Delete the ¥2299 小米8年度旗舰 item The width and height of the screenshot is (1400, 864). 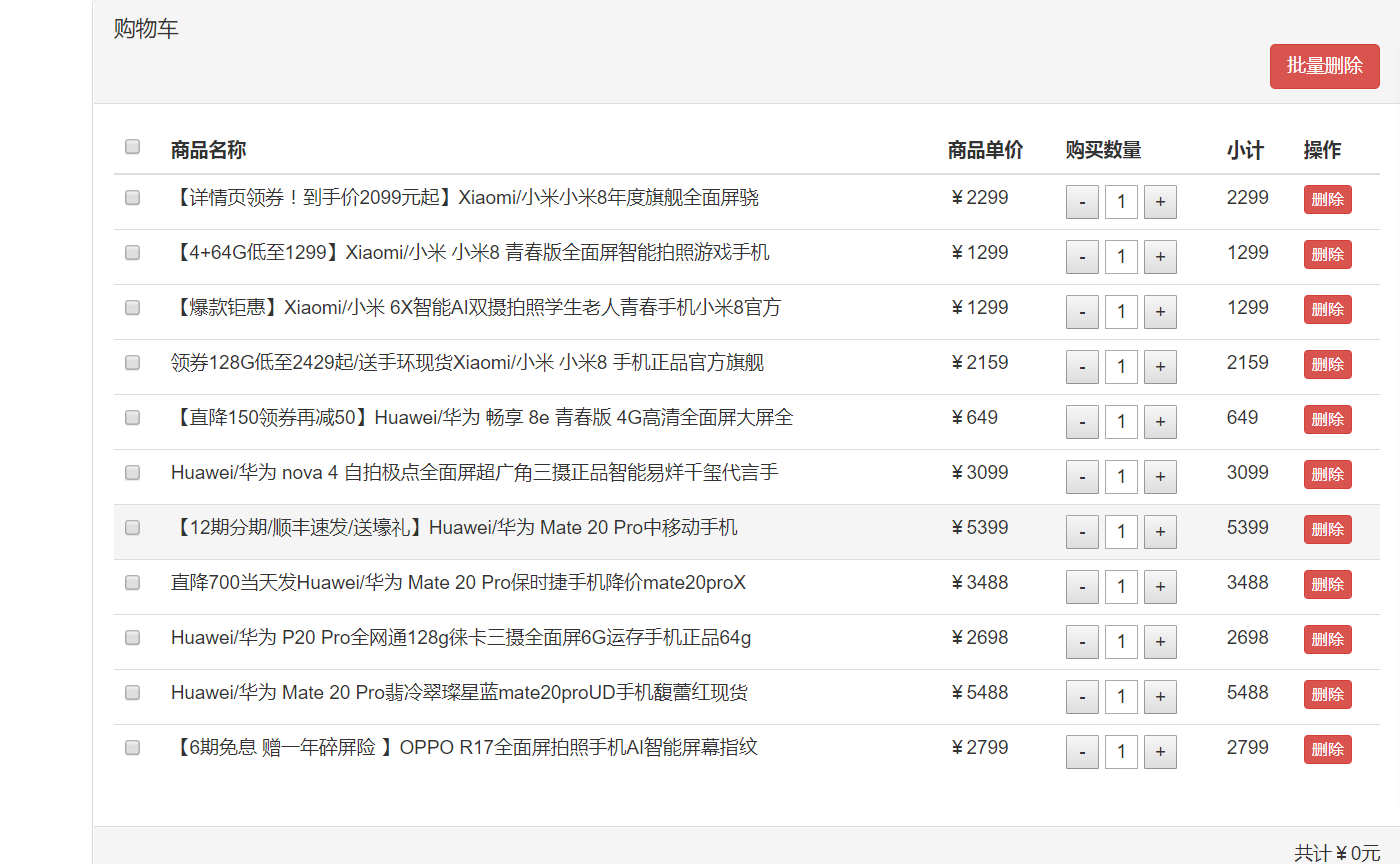pyautogui.click(x=1327, y=199)
